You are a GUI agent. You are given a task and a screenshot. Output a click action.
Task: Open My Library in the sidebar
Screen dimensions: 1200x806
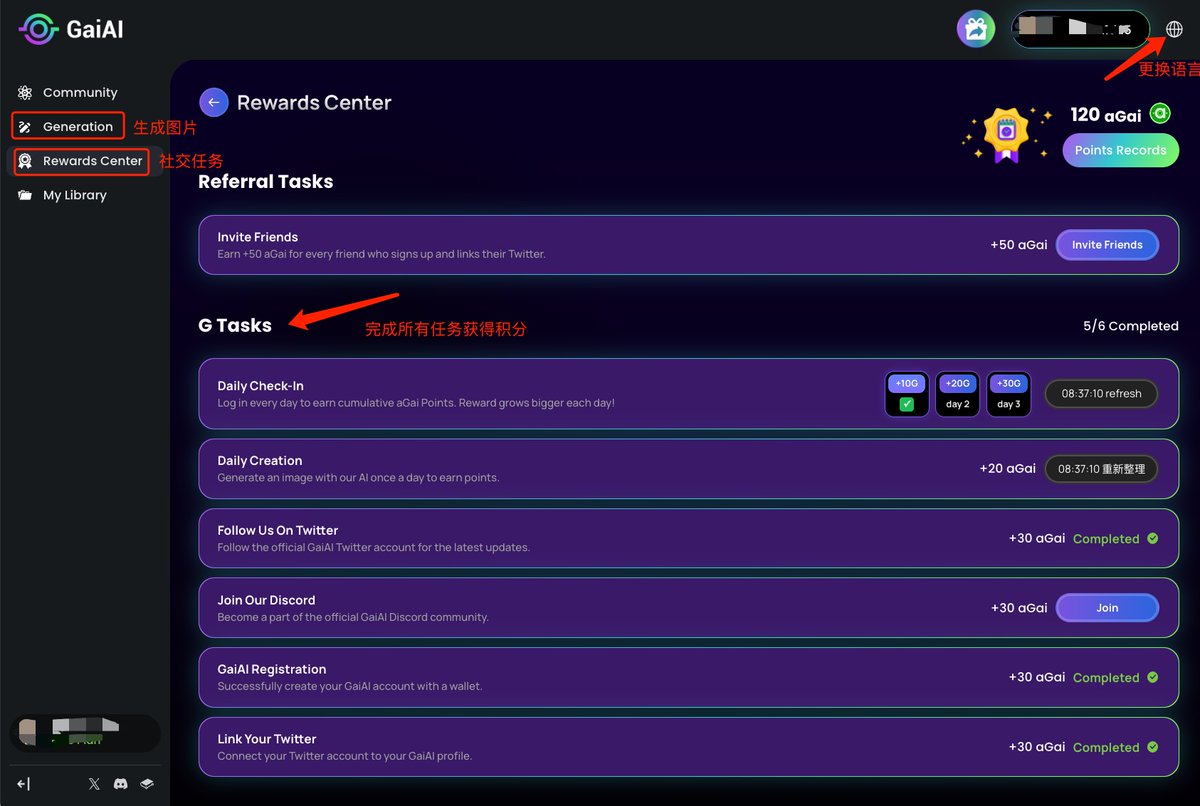[x=75, y=195]
